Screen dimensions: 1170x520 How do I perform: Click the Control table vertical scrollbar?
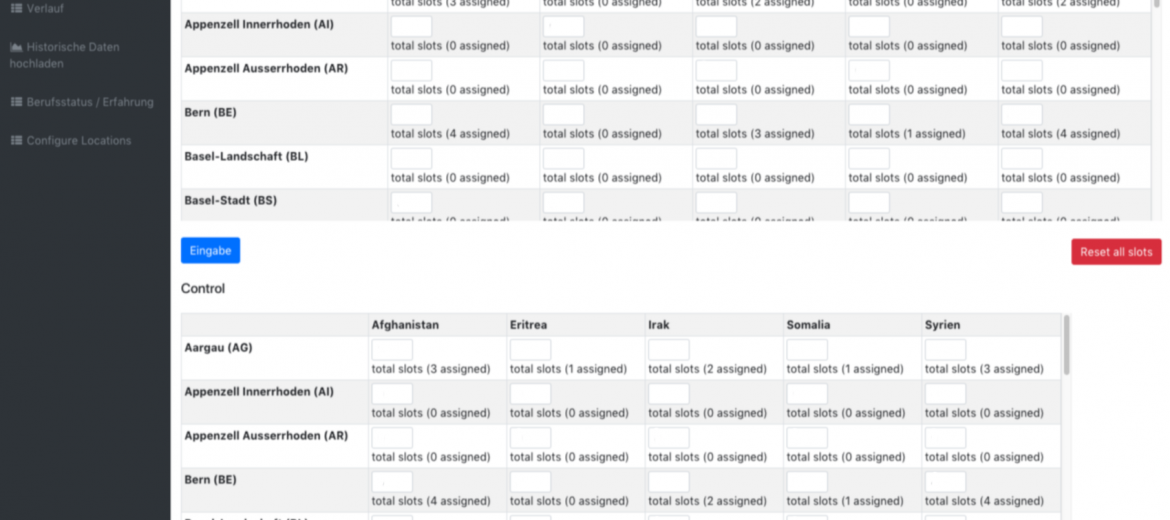pyautogui.click(x=1067, y=345)
